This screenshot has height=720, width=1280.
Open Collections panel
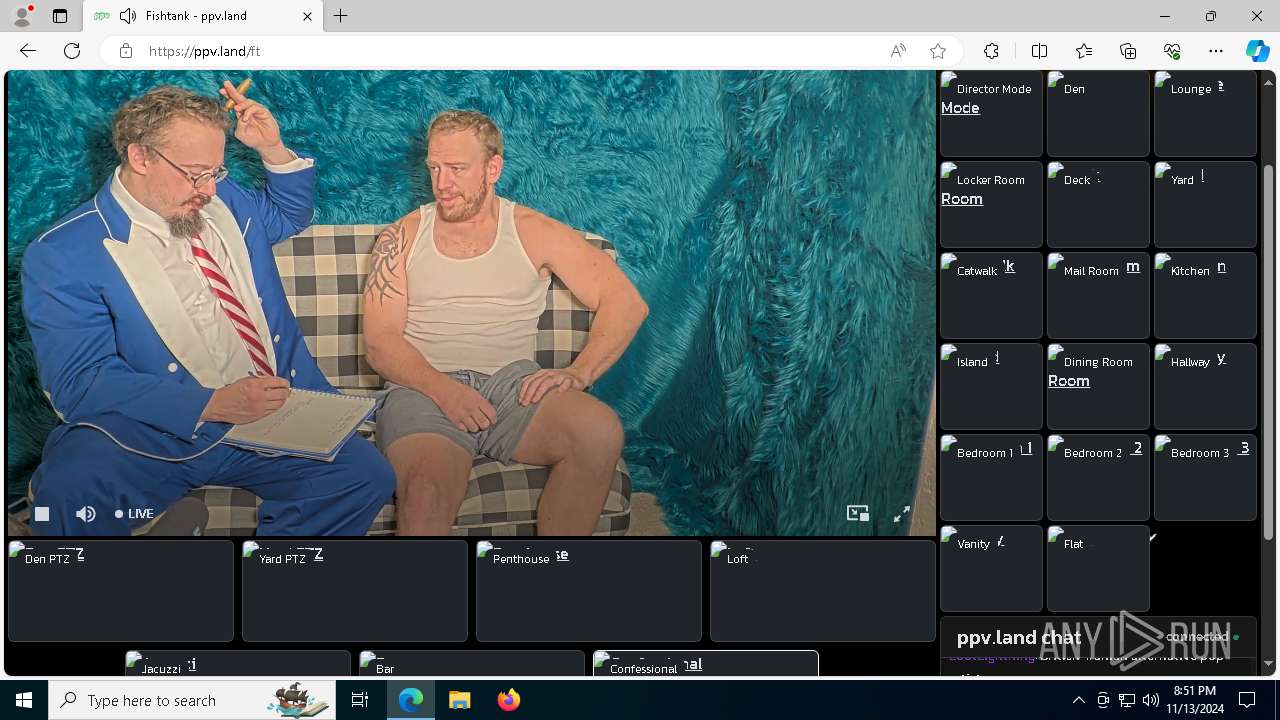1128,51
